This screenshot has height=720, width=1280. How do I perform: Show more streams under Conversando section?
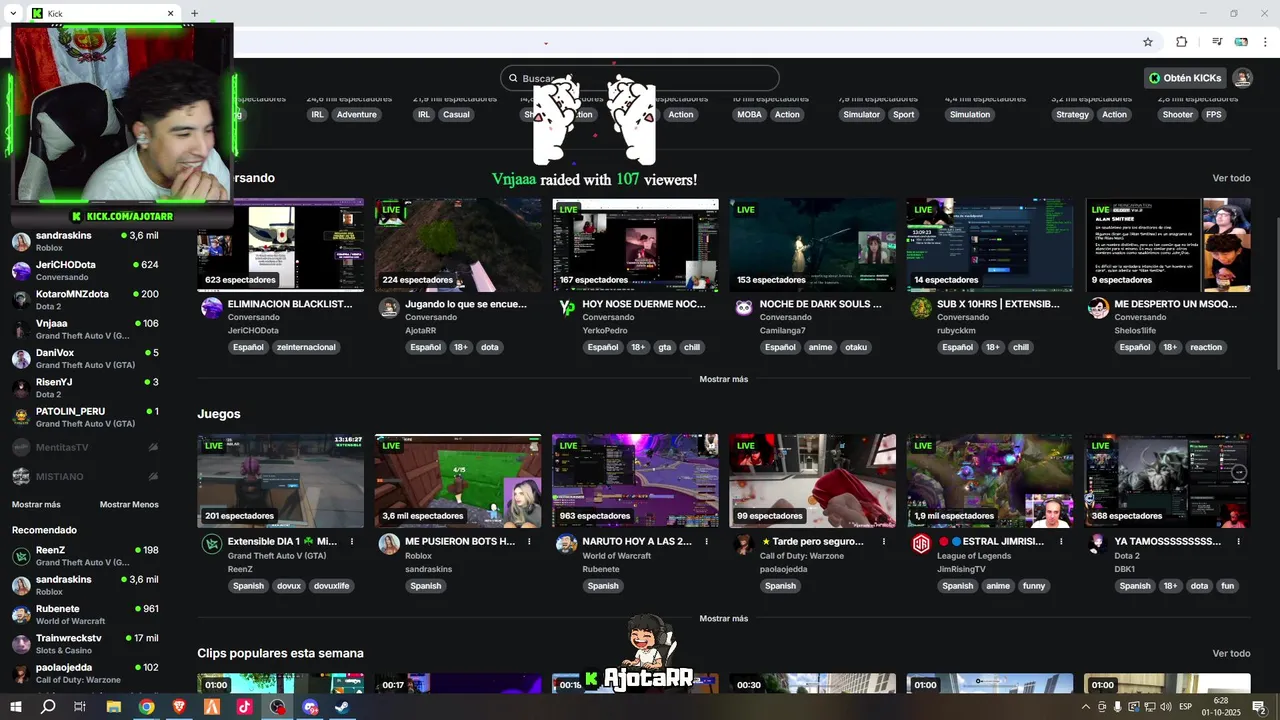click(x=724, y=379)
